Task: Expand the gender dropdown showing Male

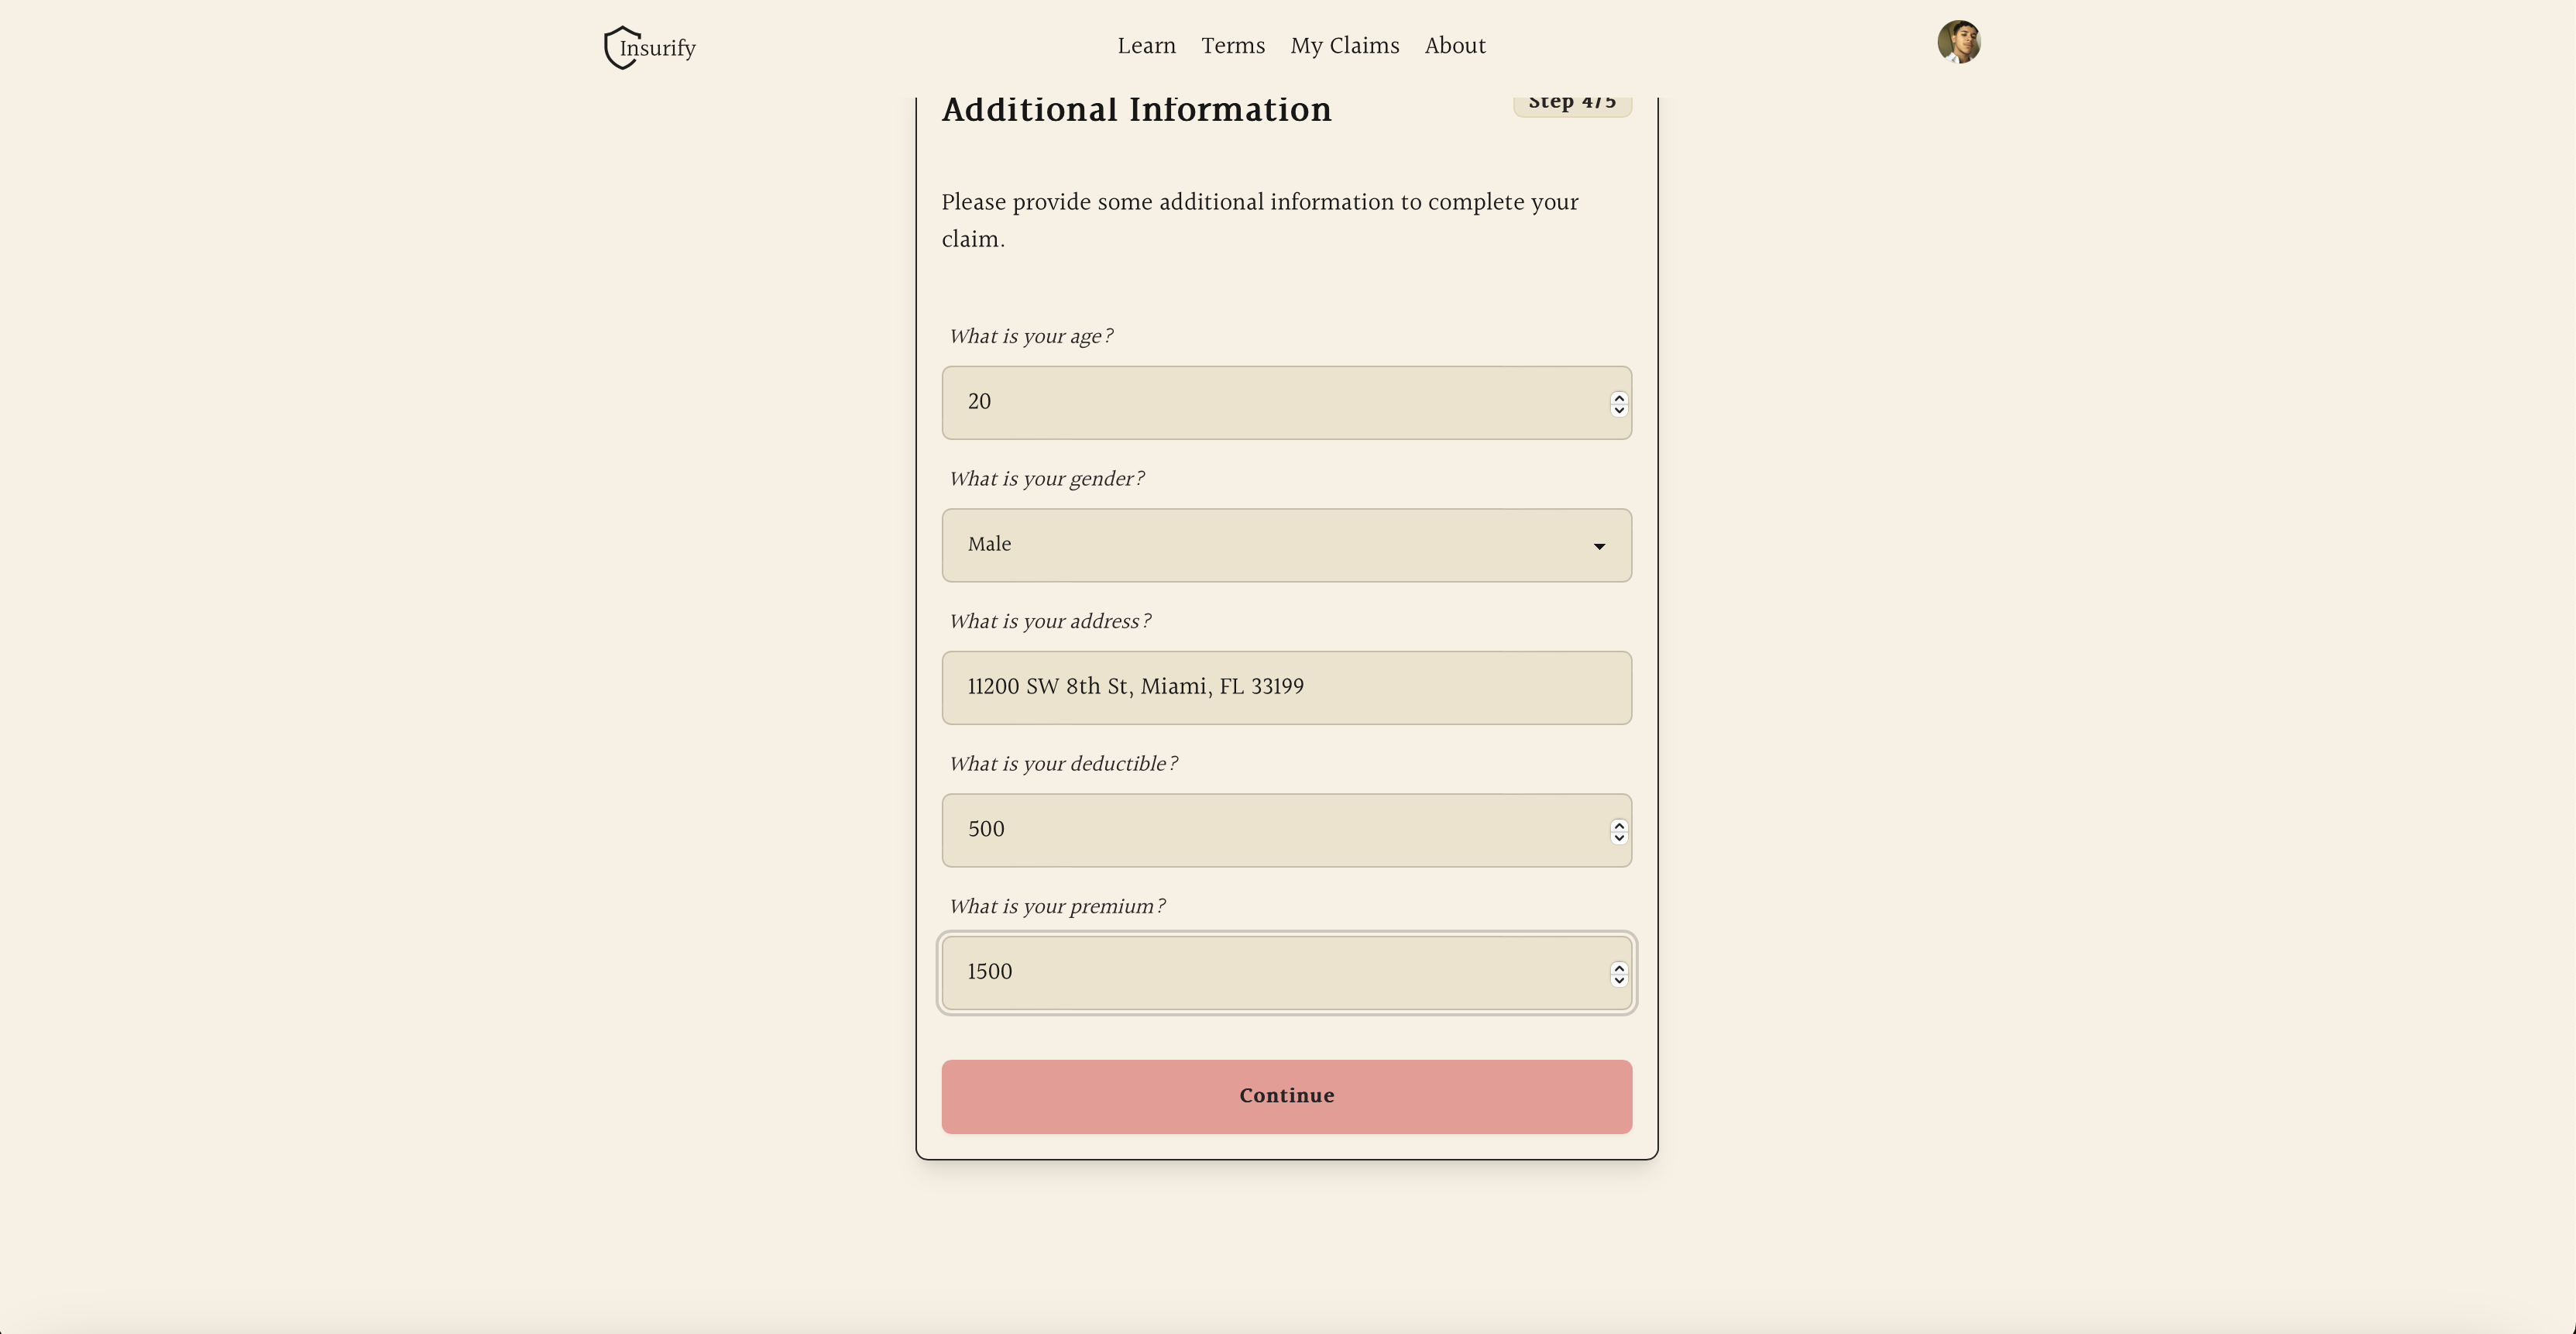Action: [1286, 545]
